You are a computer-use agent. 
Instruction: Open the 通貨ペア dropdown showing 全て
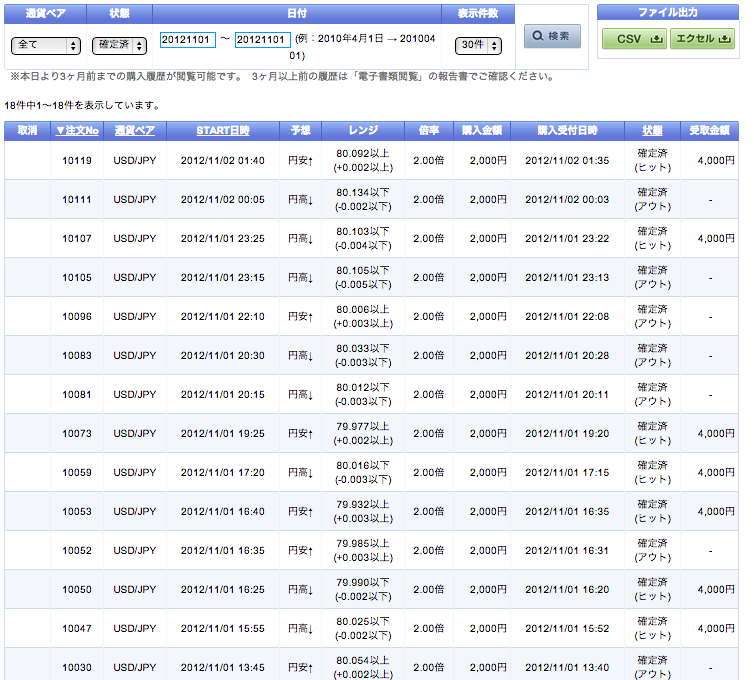click(45, 46)
